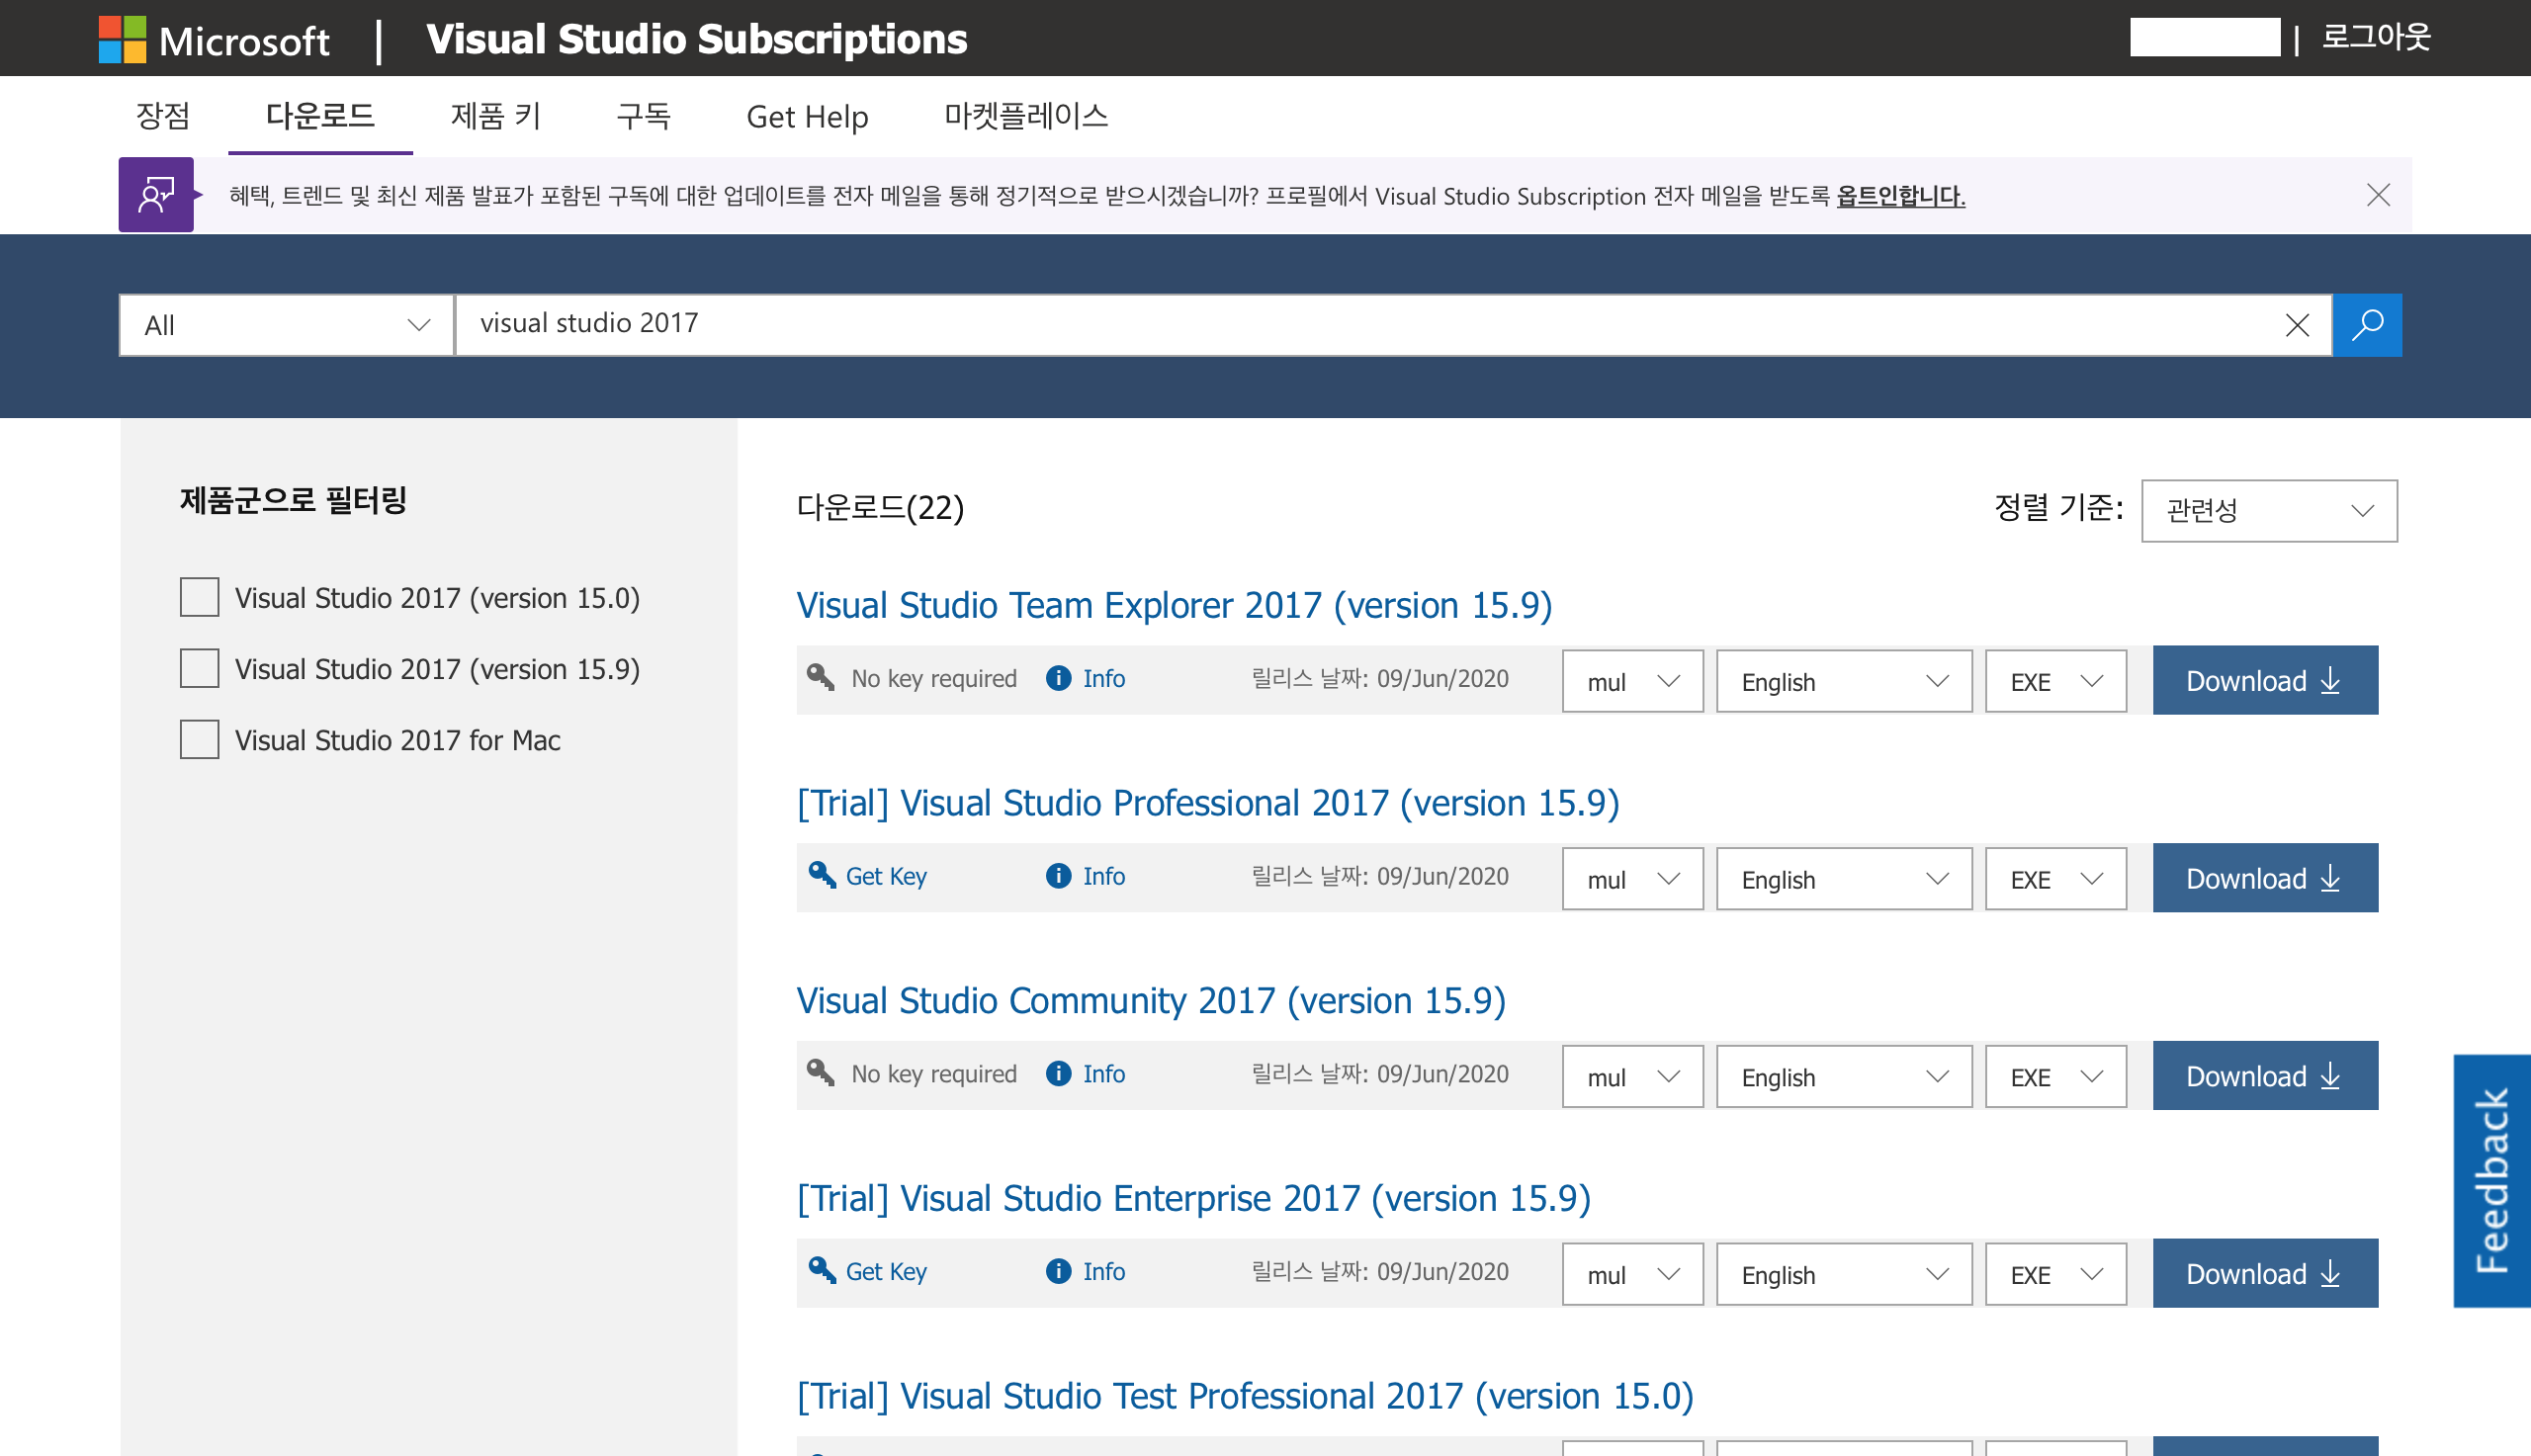This screenshot has width=2531, height=1456.
Task: Enable Visual Studio 2017 for Mac filter
Action: point(200,740)
